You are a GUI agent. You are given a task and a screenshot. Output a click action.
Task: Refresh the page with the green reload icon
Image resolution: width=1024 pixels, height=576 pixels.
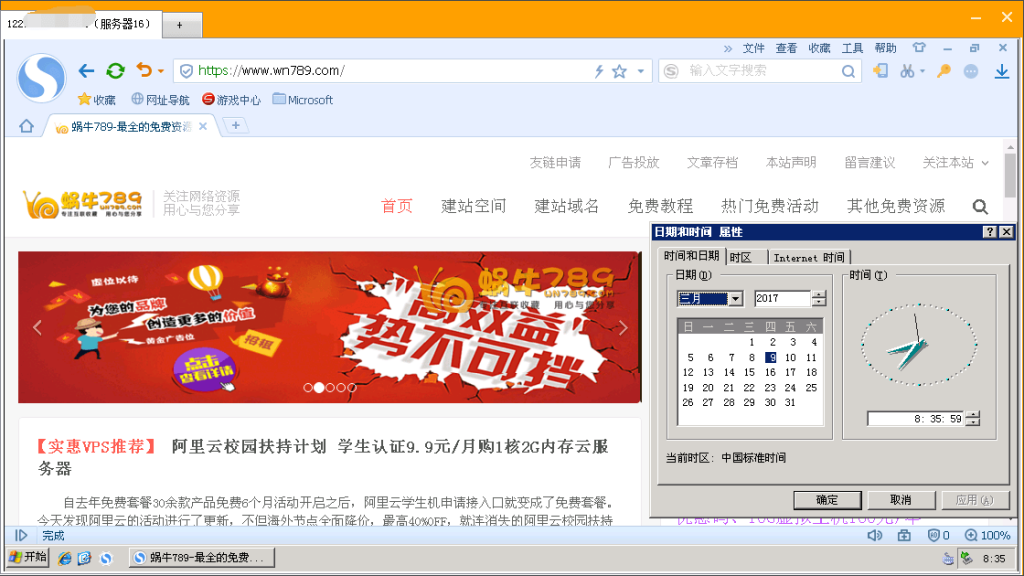click(x=115, y=71)
